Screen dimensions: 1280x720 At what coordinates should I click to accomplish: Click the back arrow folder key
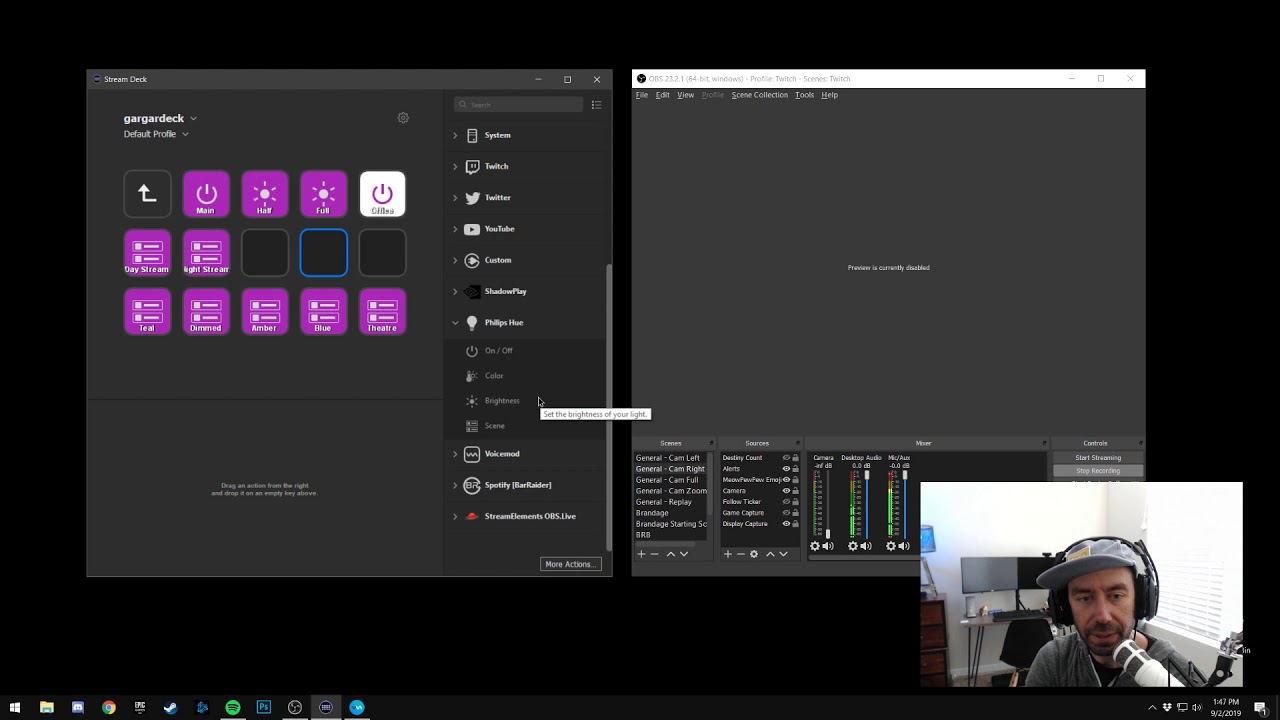[147, 194]
